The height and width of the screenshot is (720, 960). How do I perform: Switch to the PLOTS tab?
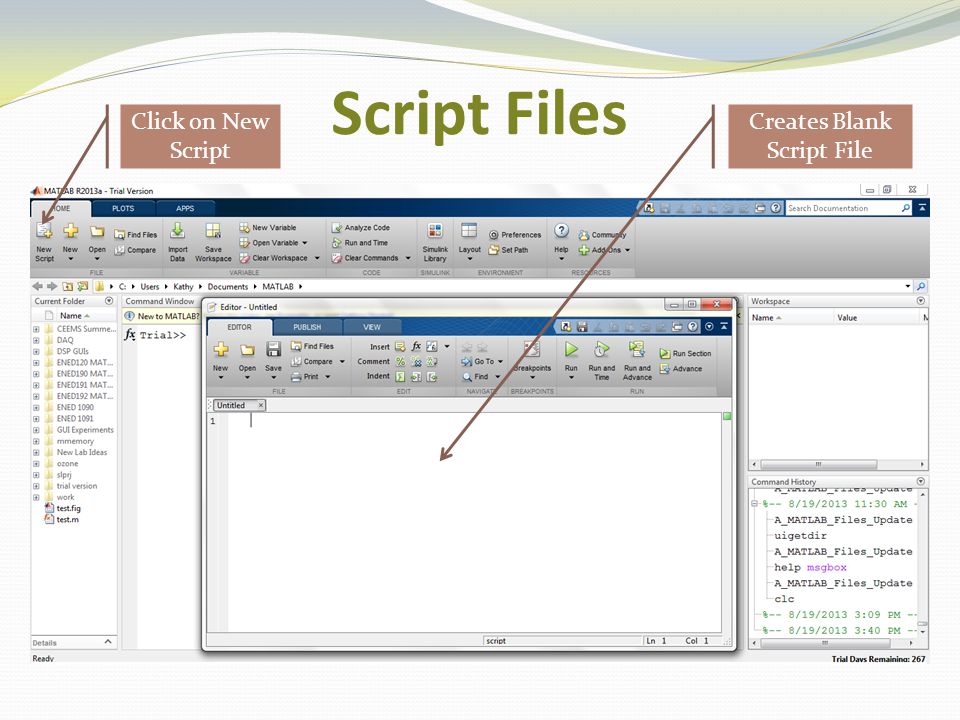123,208
